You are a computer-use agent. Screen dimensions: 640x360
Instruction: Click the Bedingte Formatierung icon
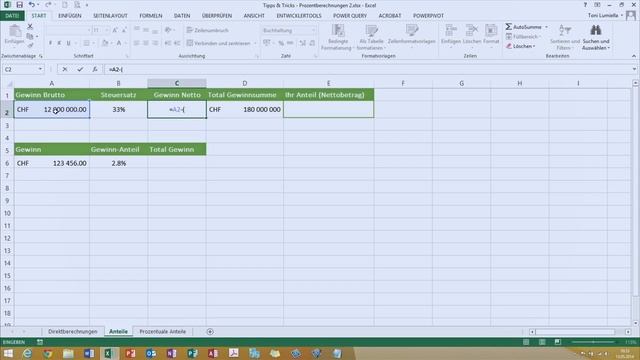click(338, 30)
